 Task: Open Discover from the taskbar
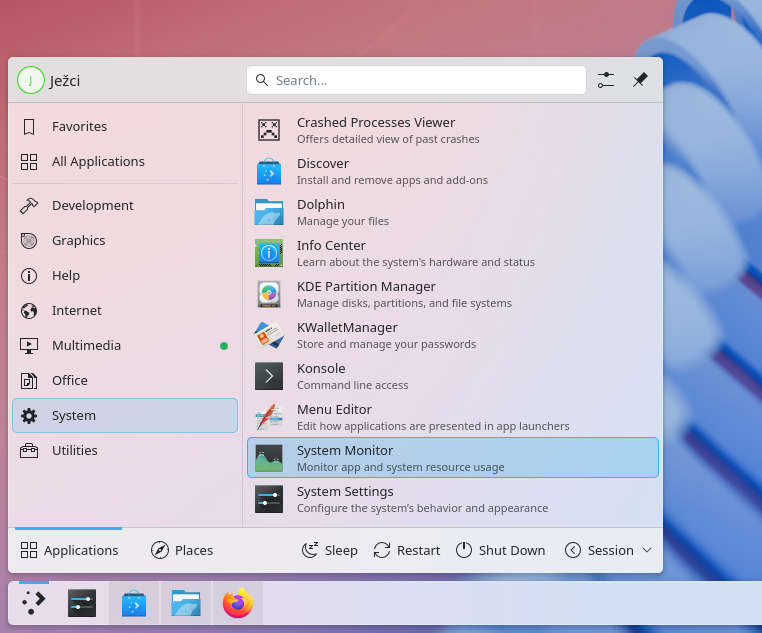(x=134, y=603)
